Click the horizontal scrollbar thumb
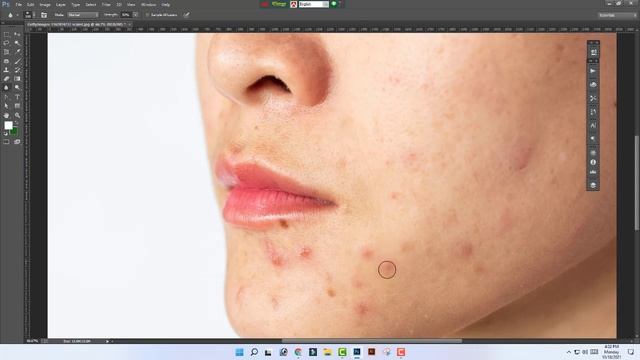 [x=372, y=341]
